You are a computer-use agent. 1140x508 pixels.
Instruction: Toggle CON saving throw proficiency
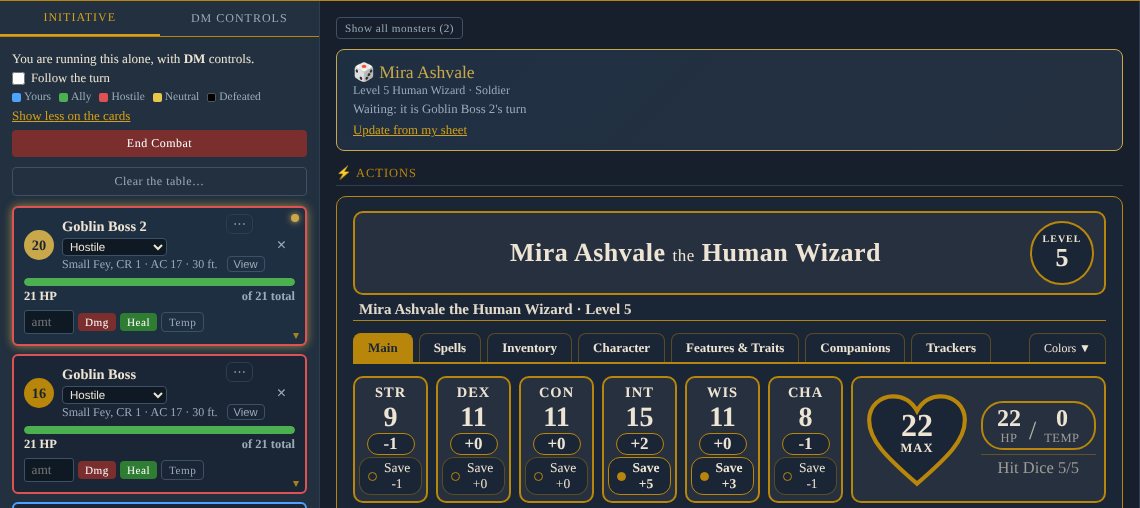(x=538, y=477)
